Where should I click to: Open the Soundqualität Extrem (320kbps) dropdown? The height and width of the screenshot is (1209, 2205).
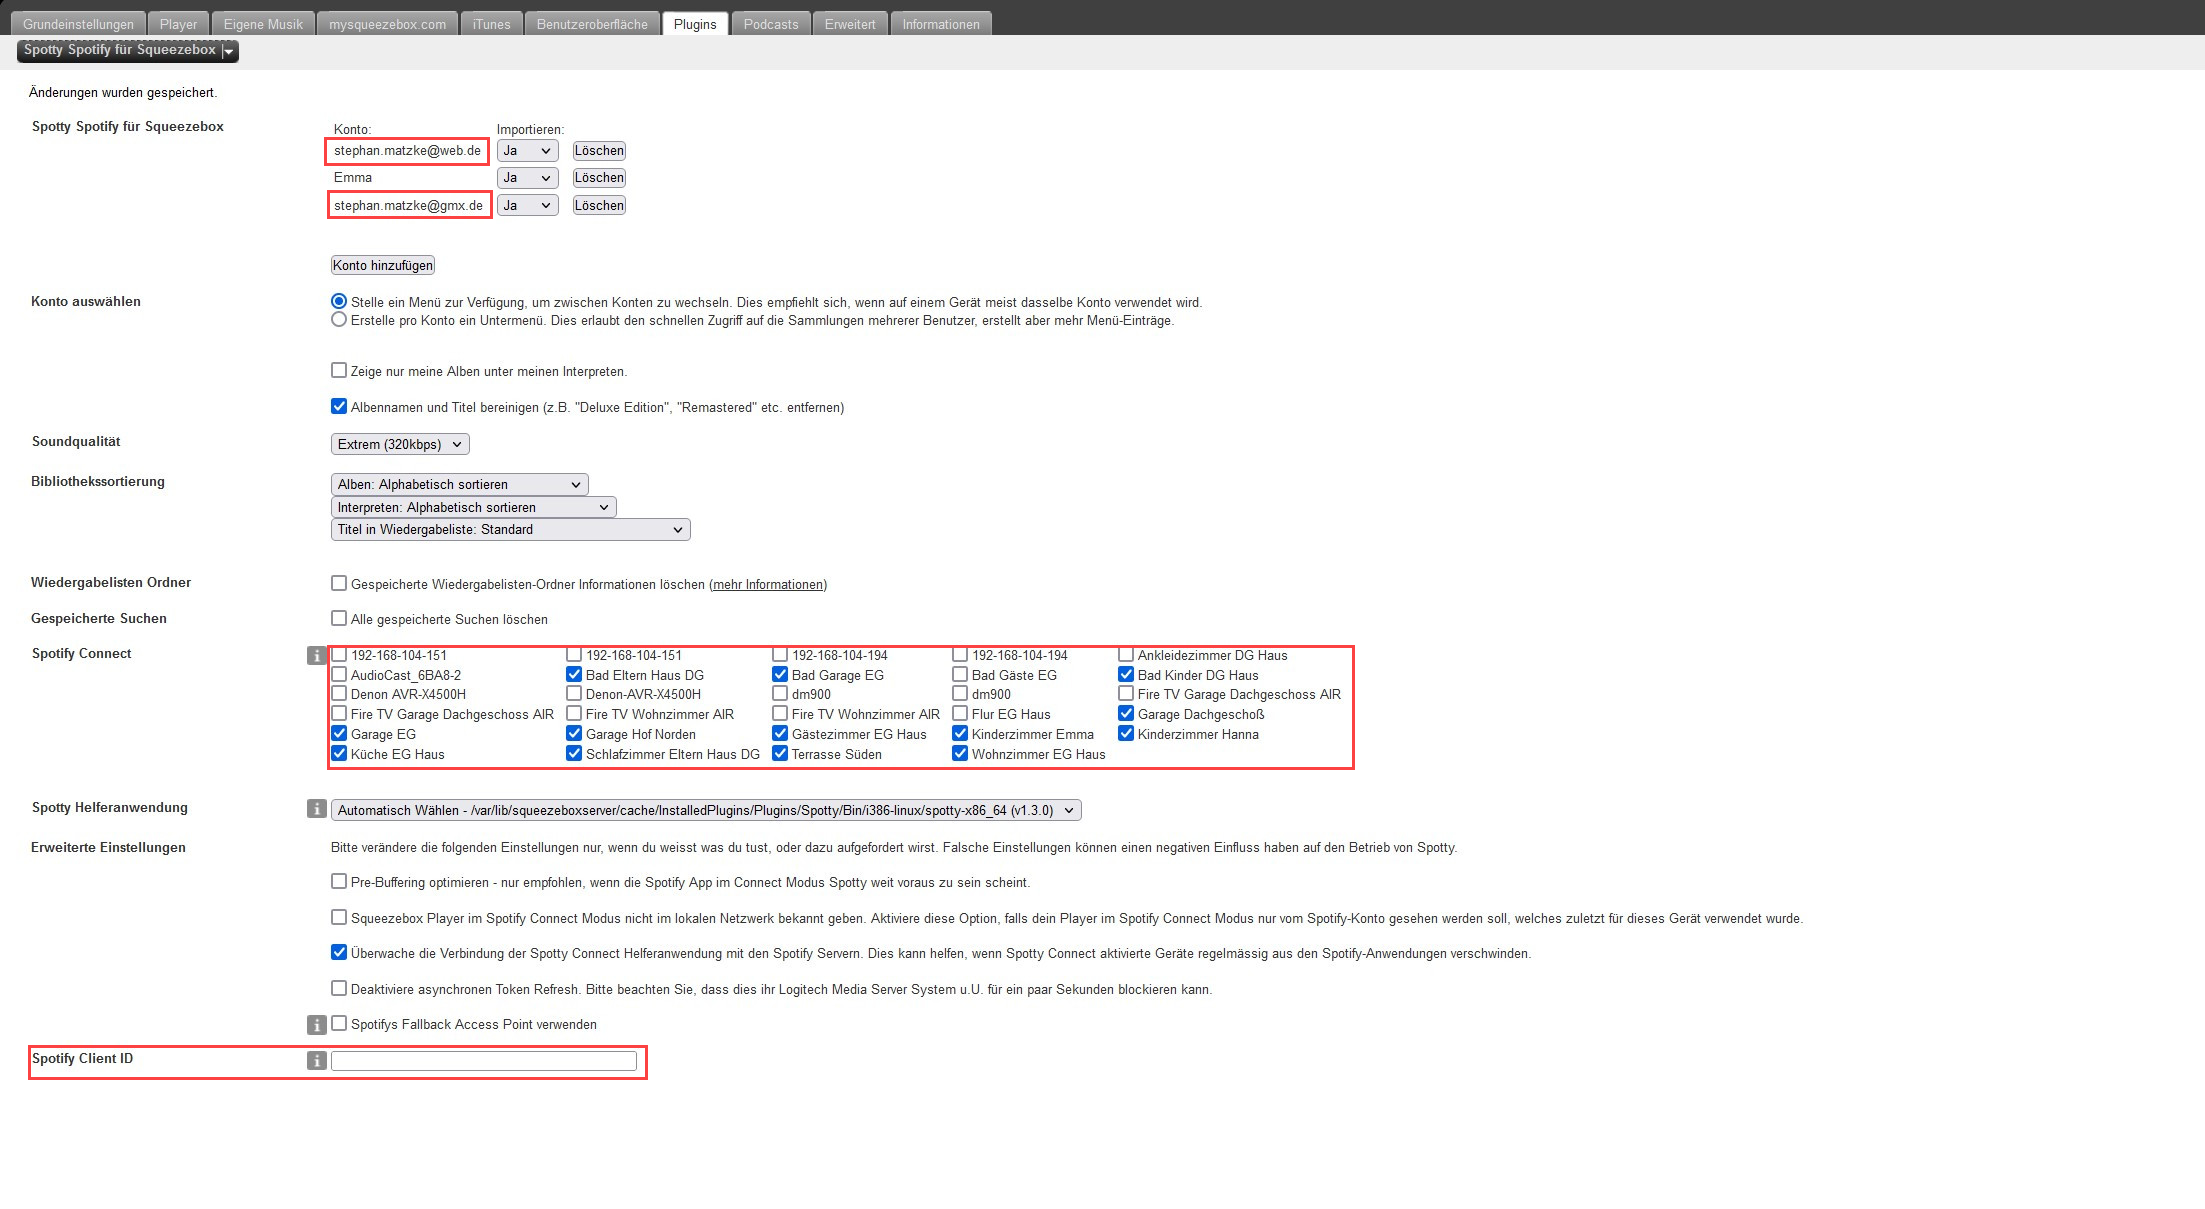tap(400, 444)
